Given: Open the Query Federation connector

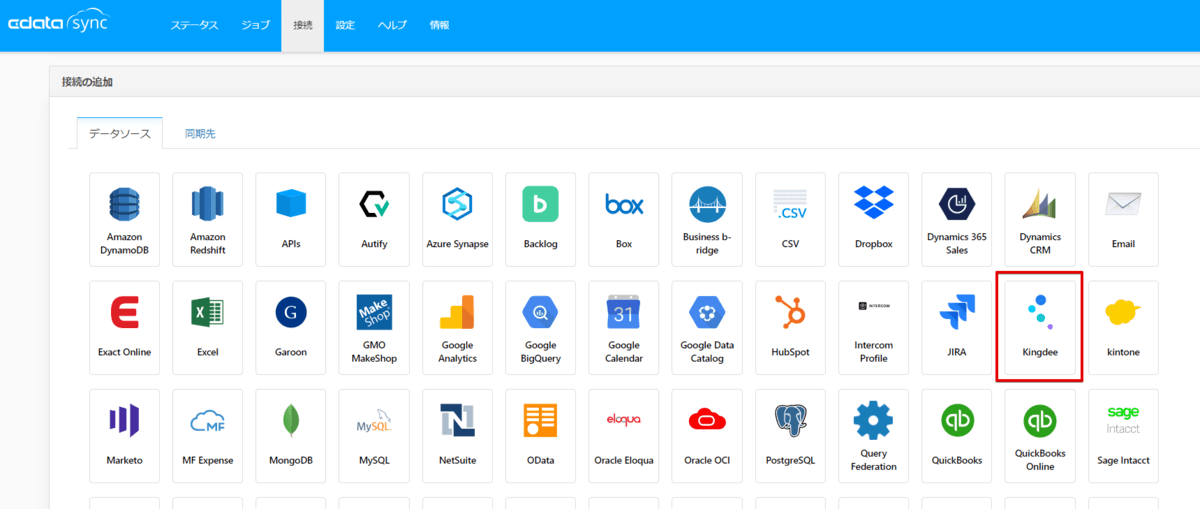Looking at the screenshot, I should click(x=874, y=436).
